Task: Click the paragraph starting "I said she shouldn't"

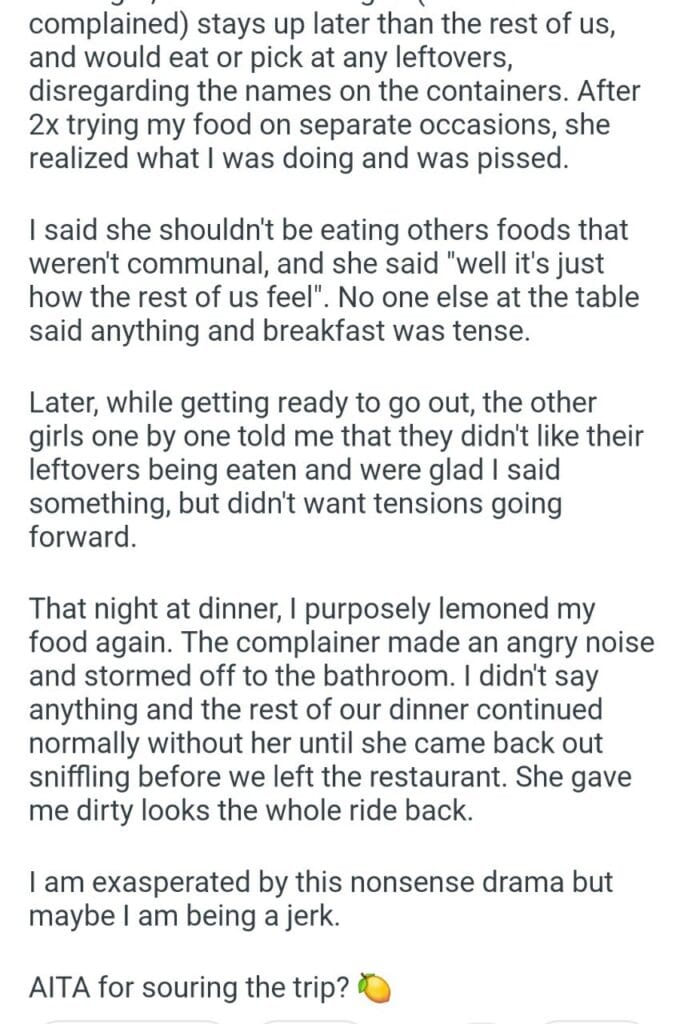Action: (x=328, y=283)
